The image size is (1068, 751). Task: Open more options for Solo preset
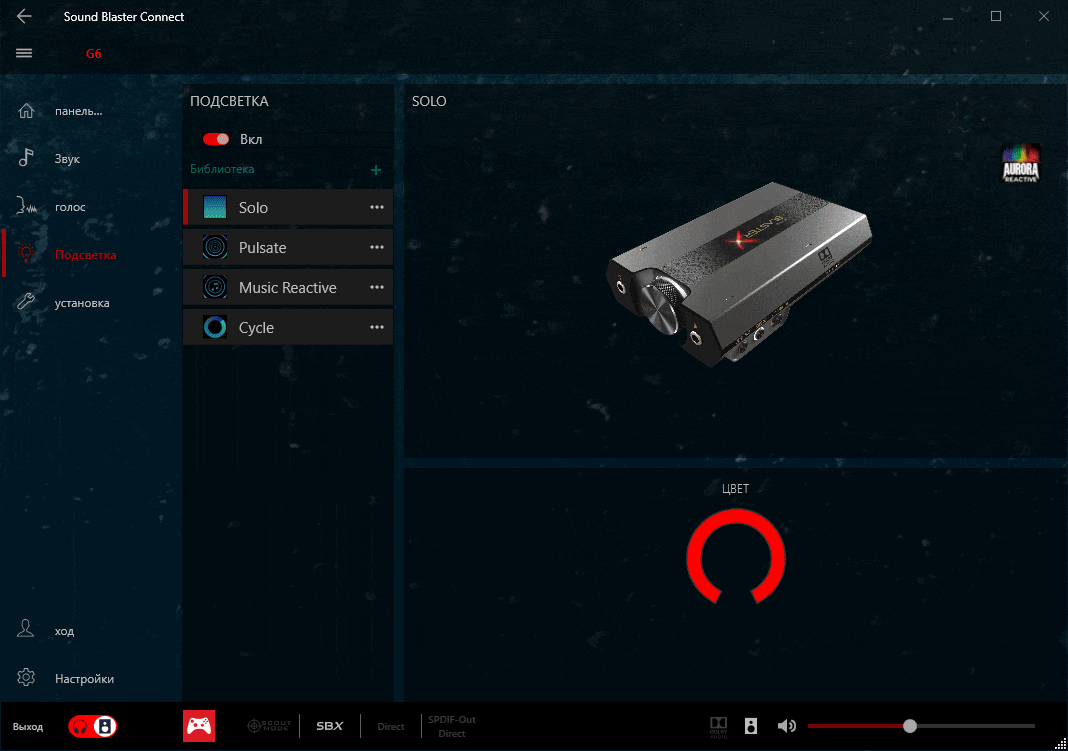pos(377,207)
